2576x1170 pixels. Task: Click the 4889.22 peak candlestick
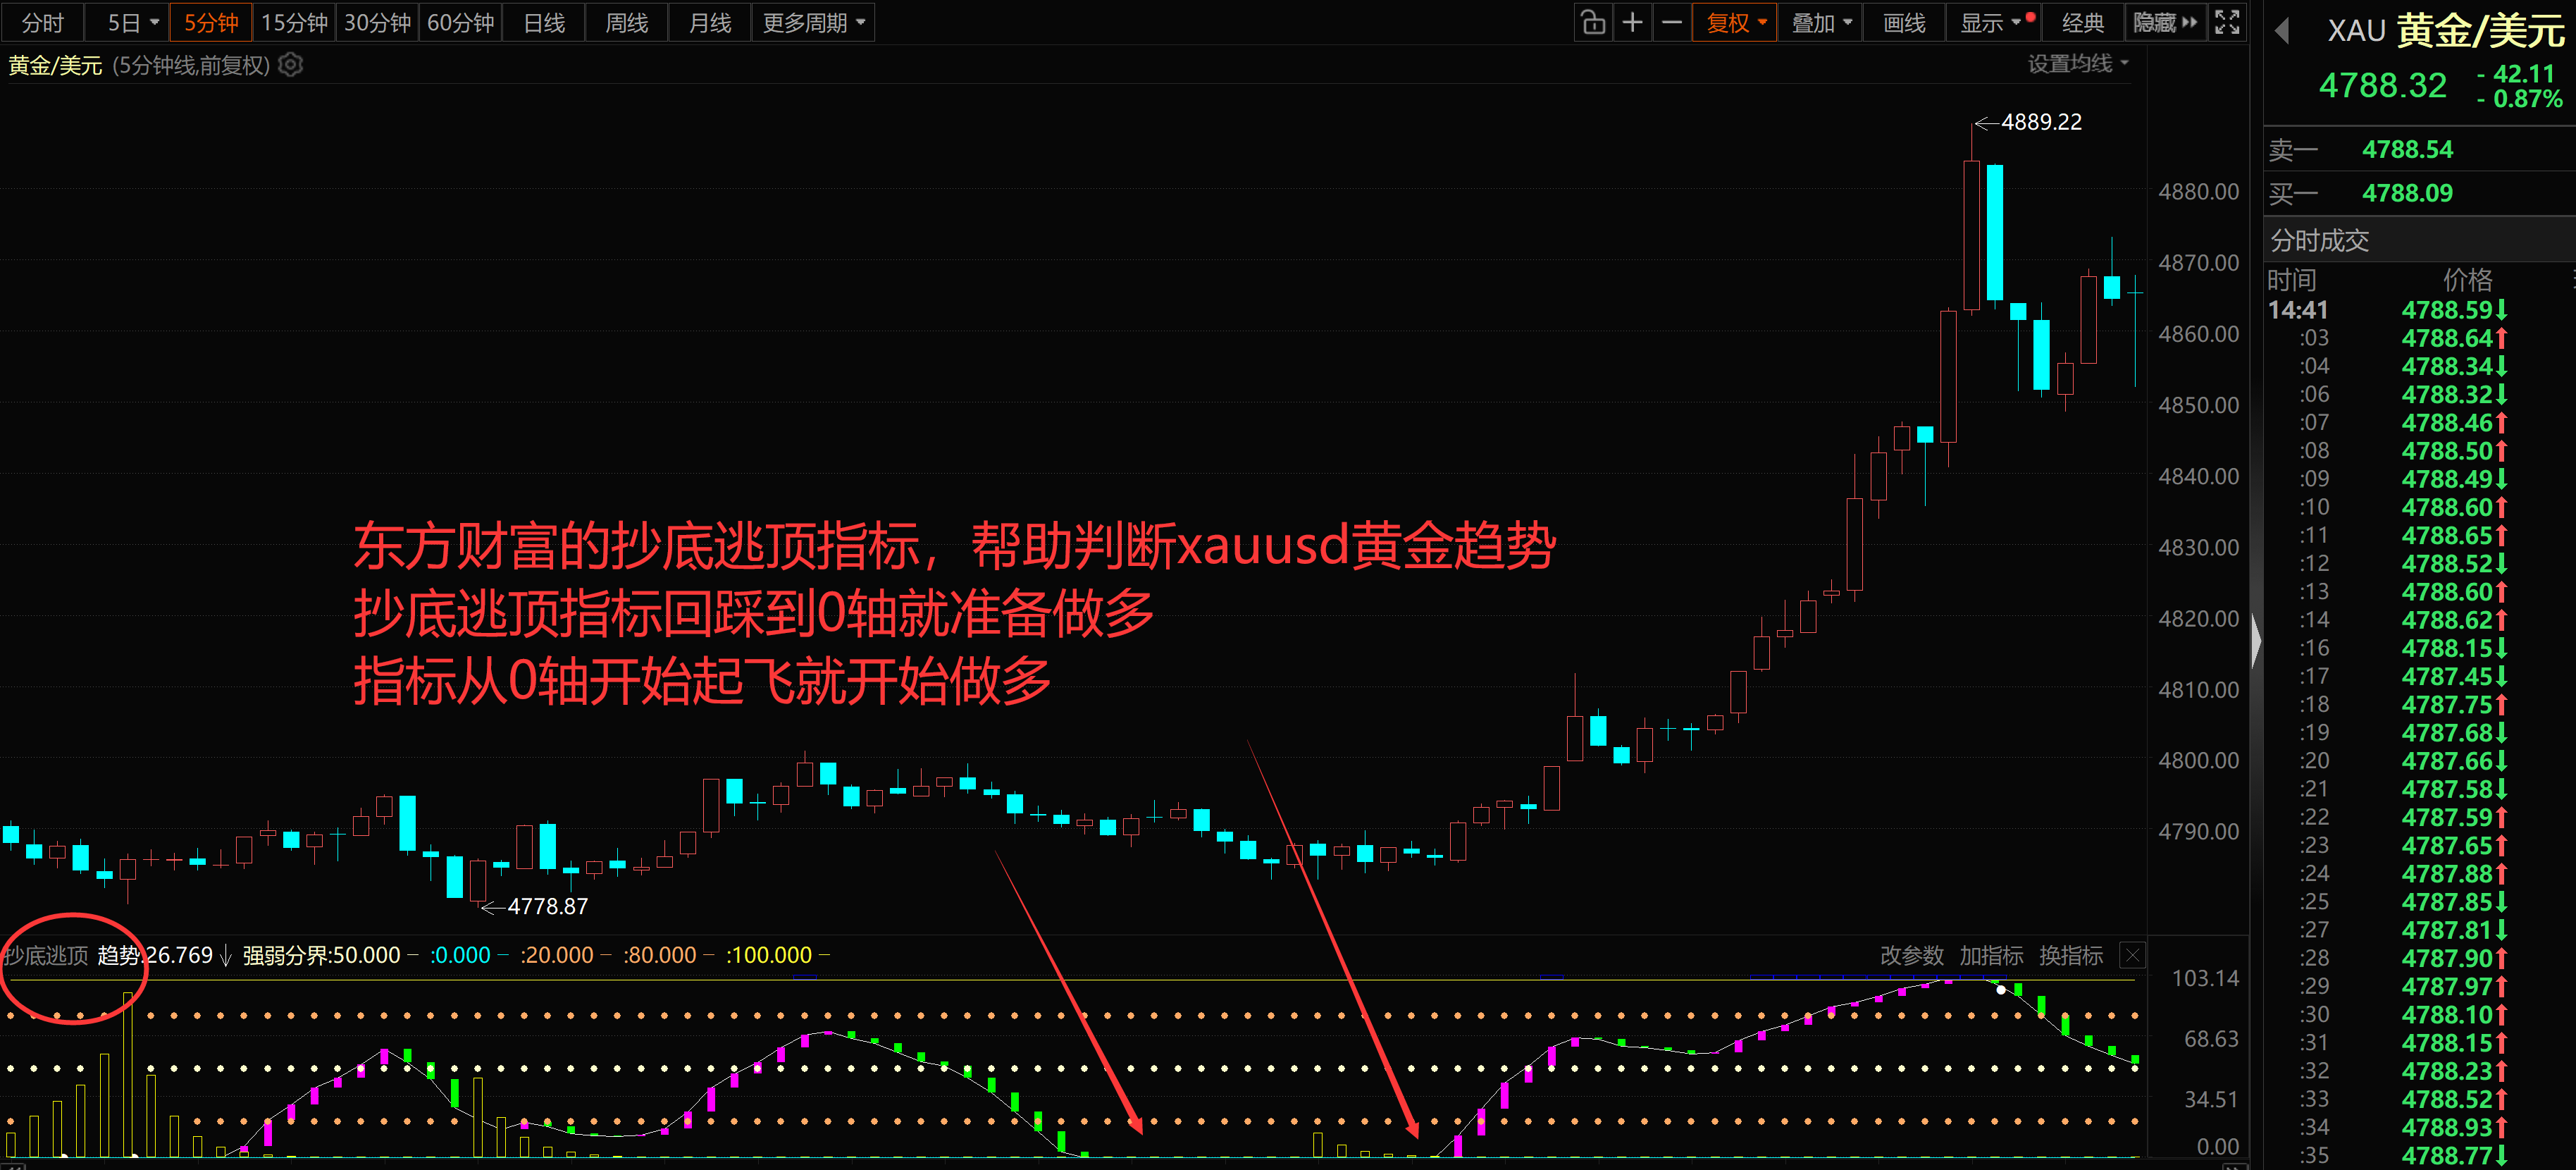pyautogui.click(x=1972, y=235)
